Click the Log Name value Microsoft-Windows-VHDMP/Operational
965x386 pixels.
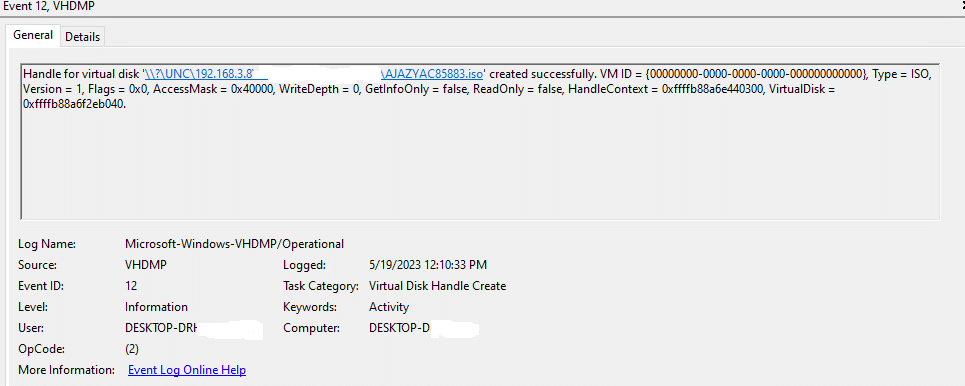tap(234, 244)
